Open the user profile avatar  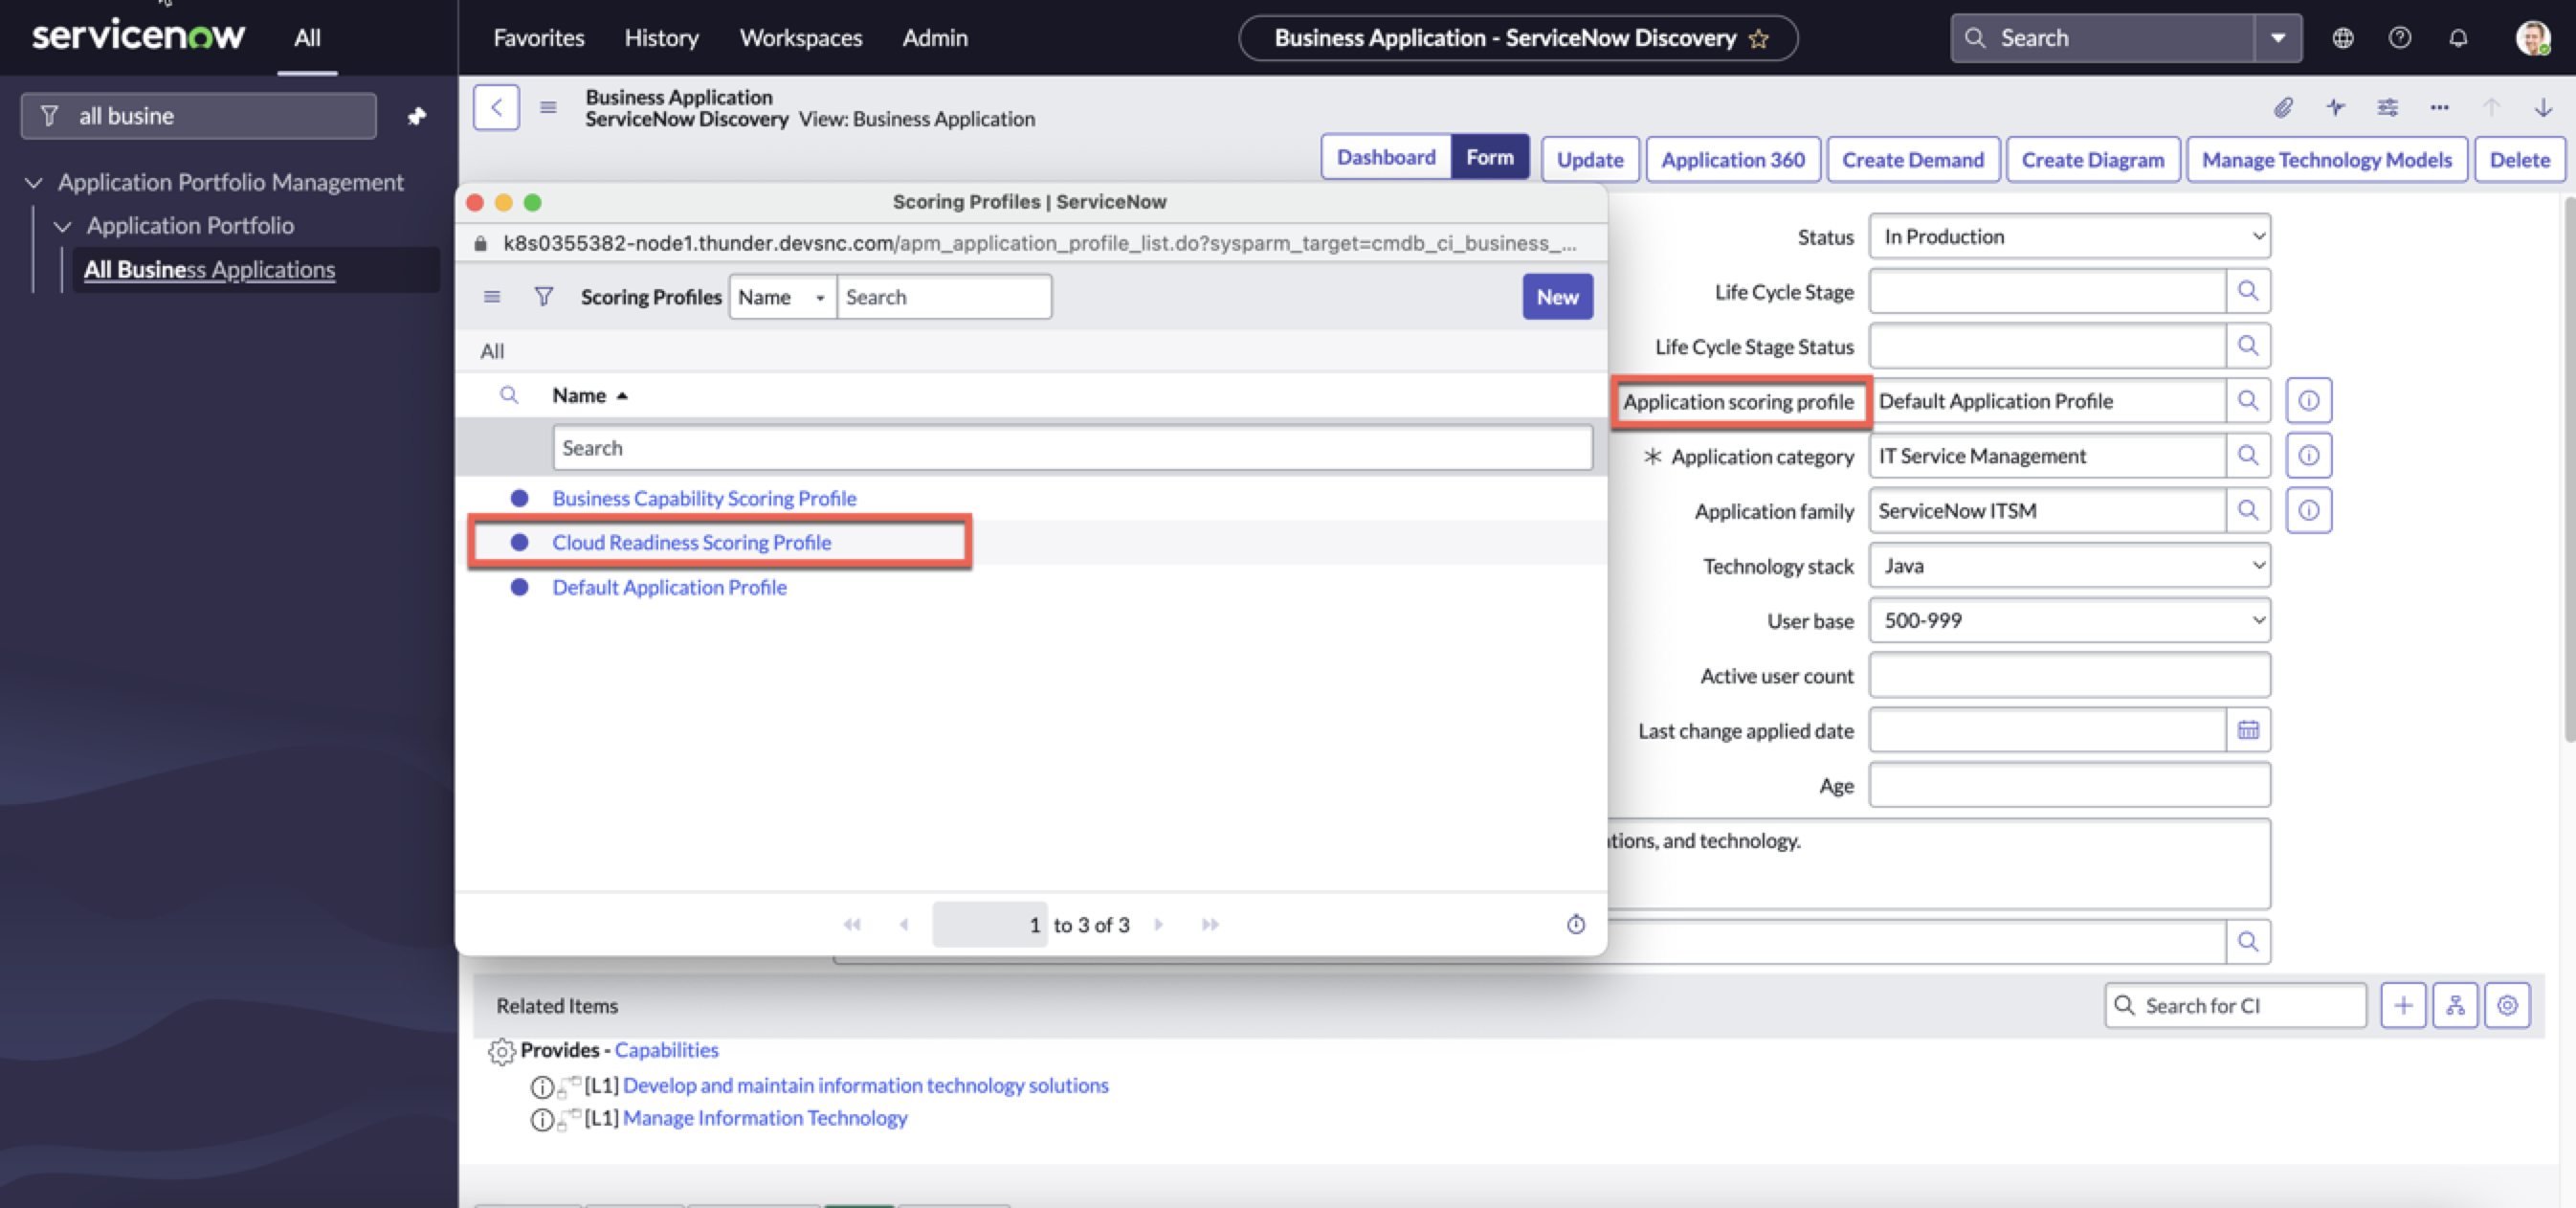pos(2532,38)
